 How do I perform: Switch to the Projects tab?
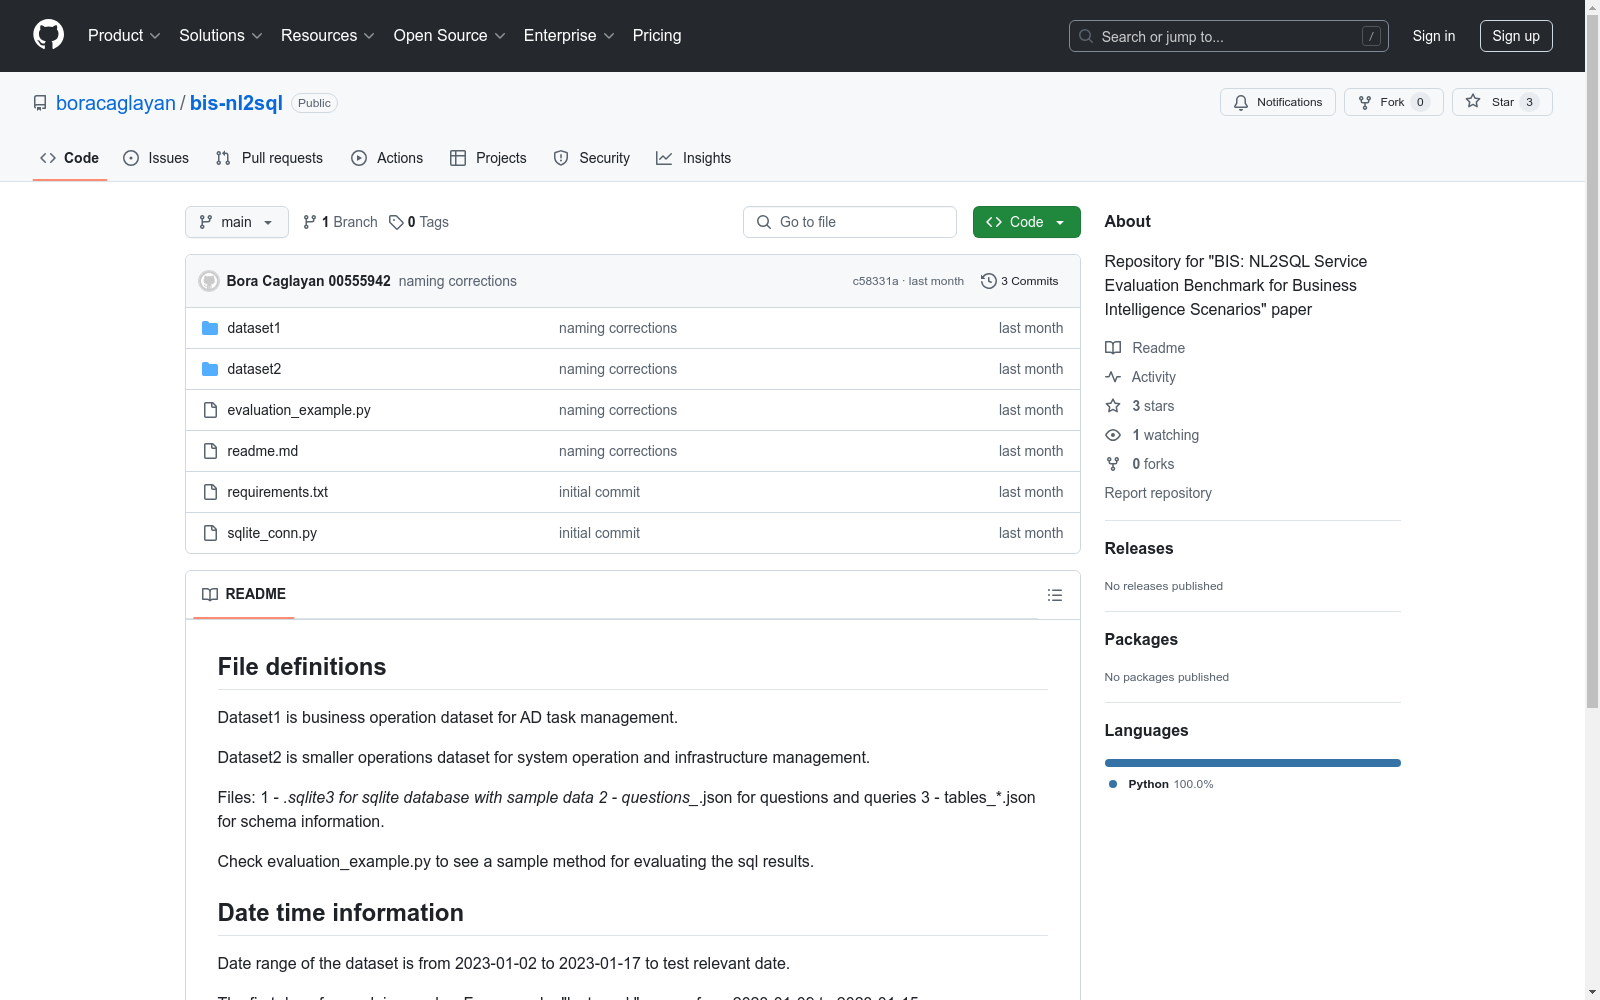[488, 158]
